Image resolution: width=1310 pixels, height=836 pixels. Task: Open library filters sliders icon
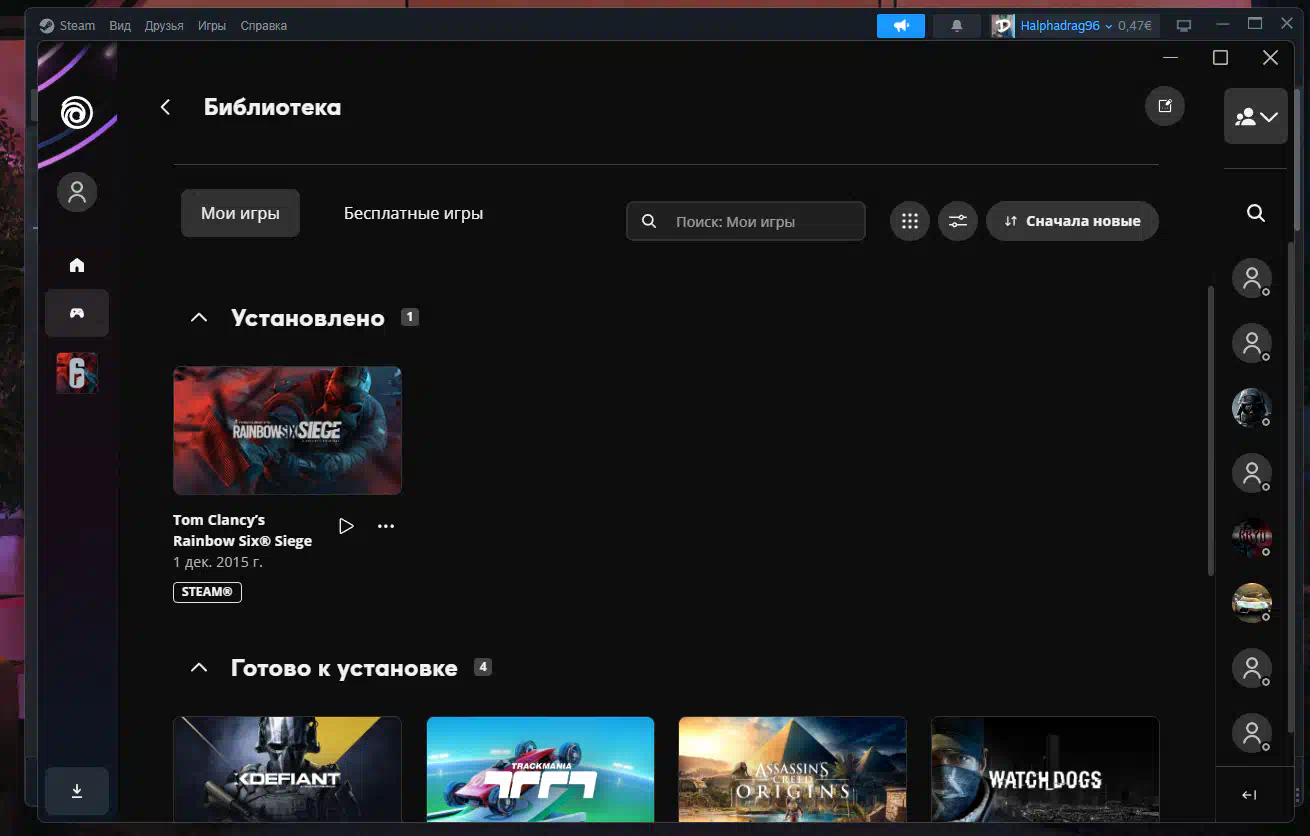pos(958,221)
